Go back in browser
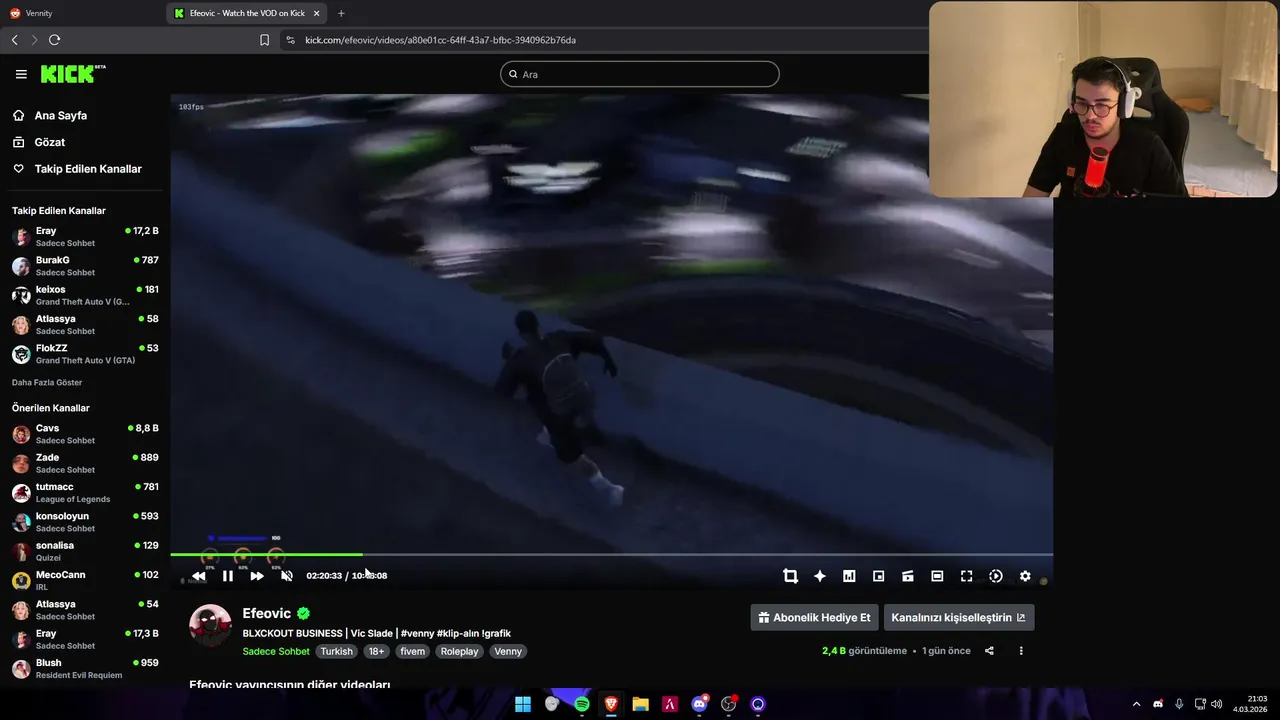This screenshot has height=720, width=1280. pos(14,40)
